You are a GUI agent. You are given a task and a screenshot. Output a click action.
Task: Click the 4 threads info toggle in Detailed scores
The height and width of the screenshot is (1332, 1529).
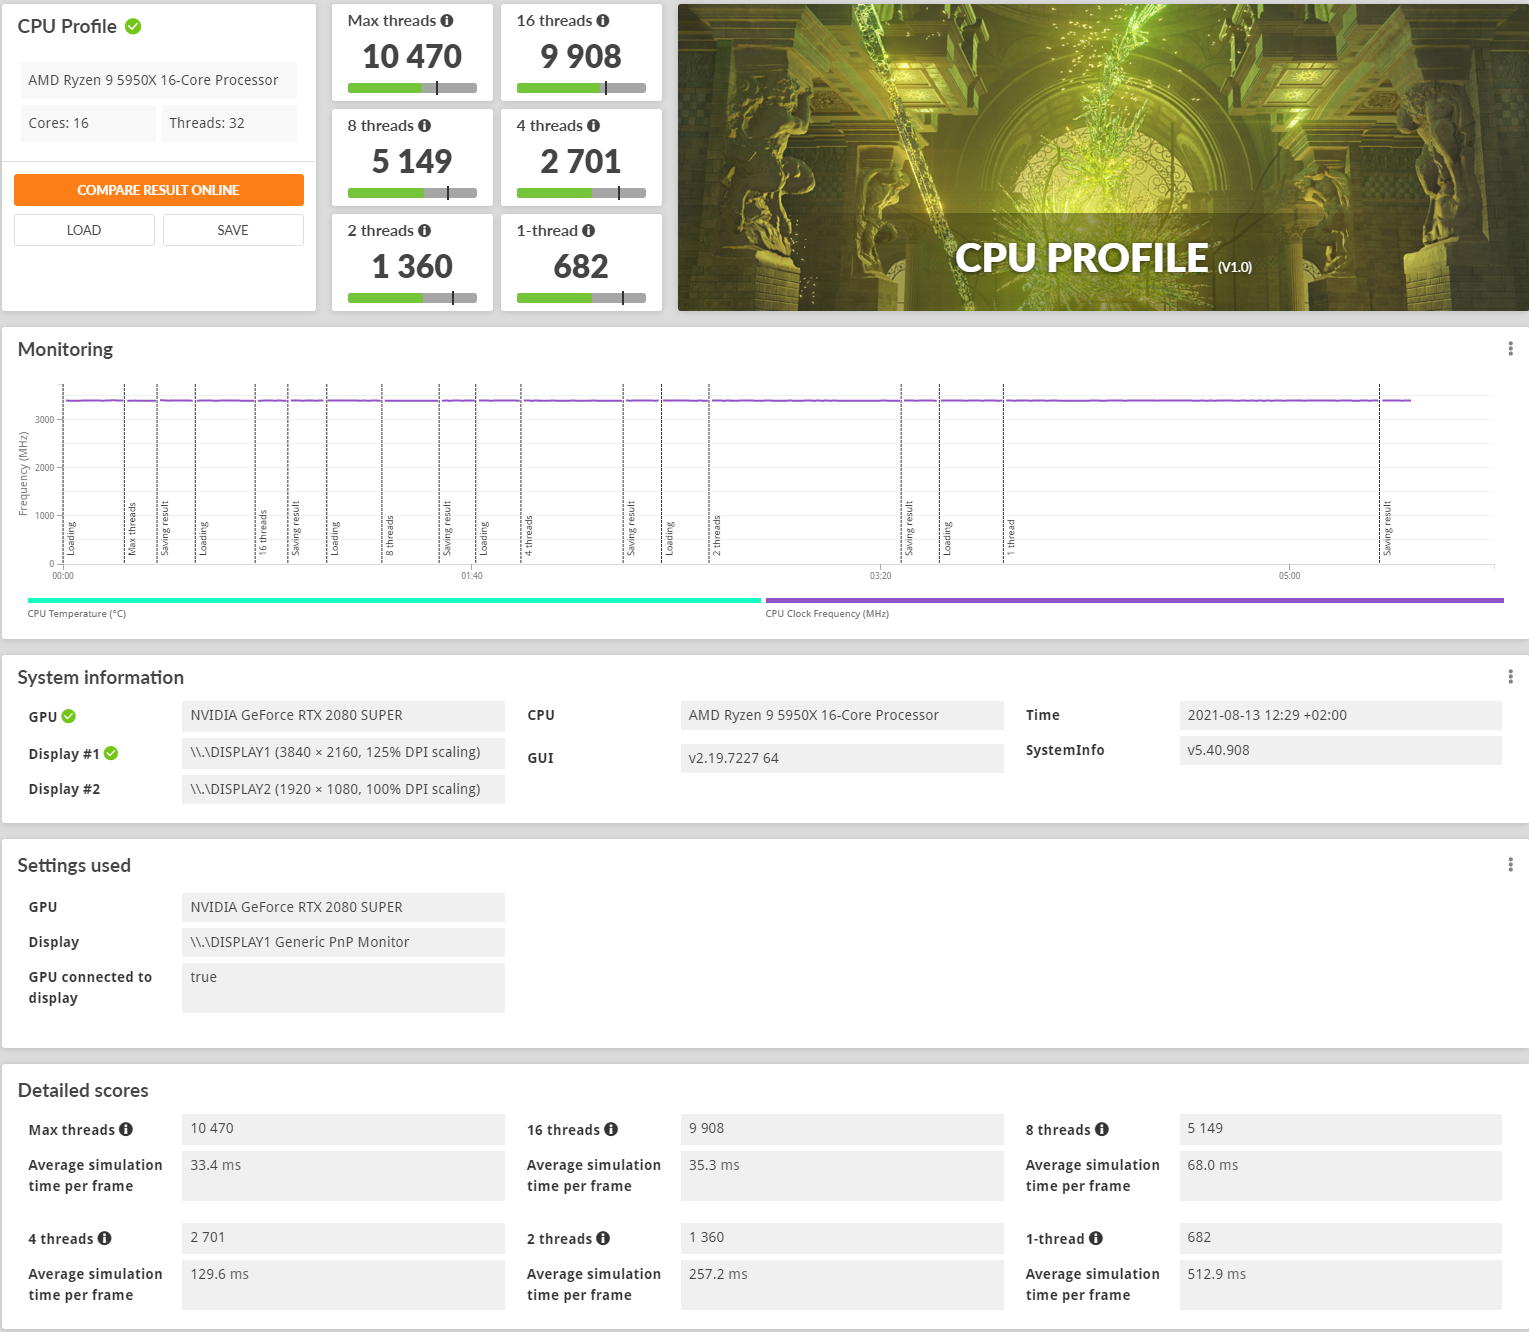104,1238
